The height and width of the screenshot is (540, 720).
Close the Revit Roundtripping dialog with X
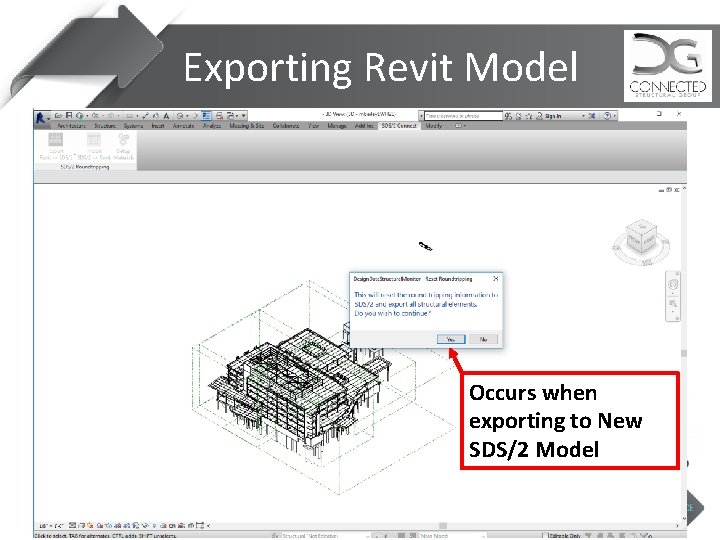point(495,279)
